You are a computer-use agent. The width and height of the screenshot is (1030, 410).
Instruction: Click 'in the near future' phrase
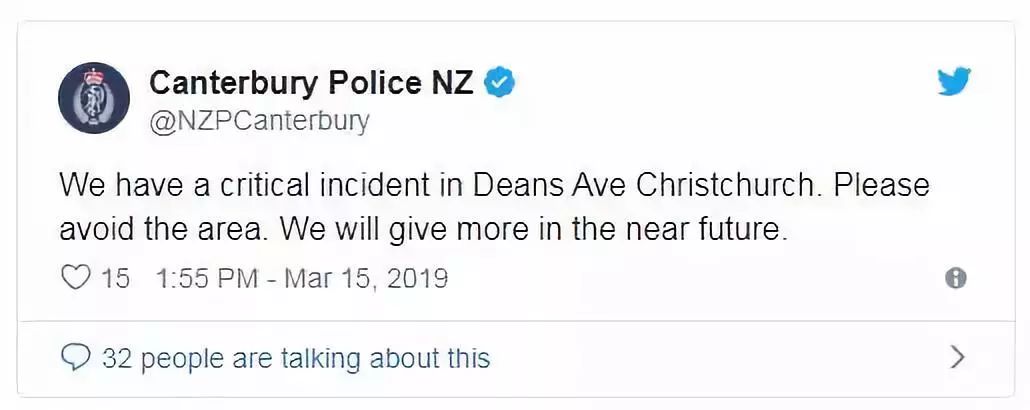click(658, 230)
